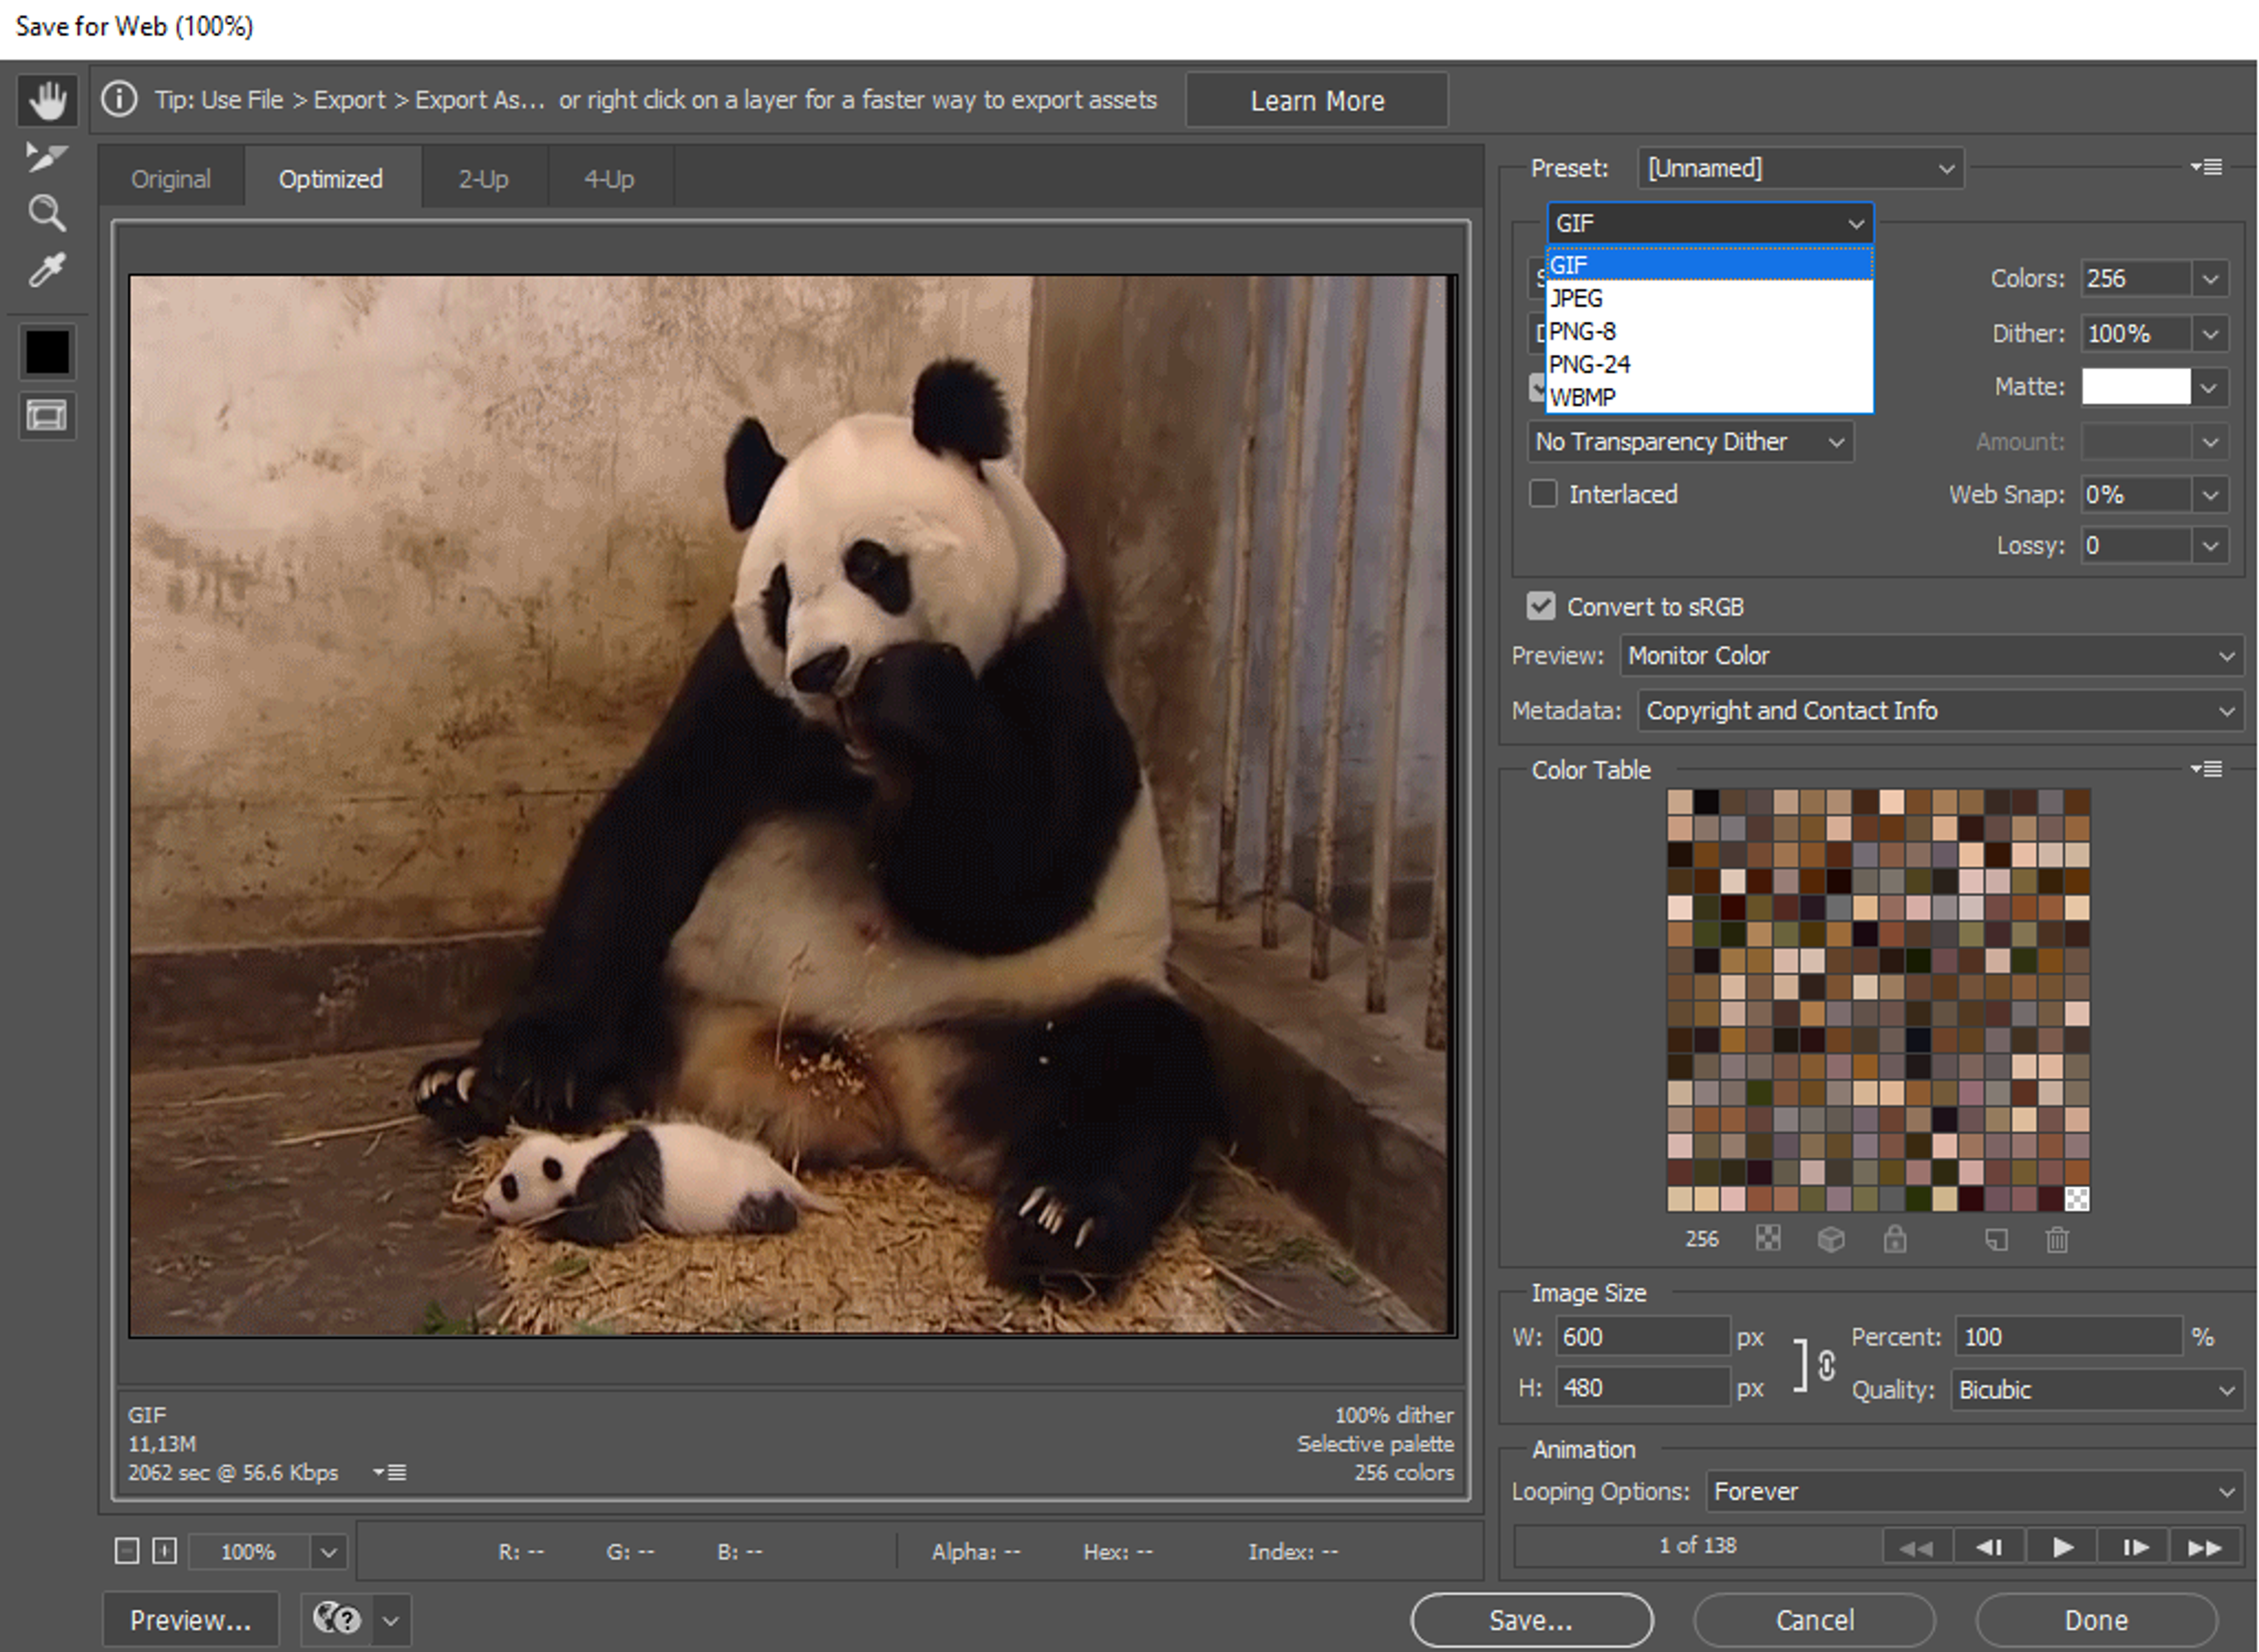This screenshot has width=2259, height=1652.
Task: Toggle slices visibility icon
Action: (46, 415)
